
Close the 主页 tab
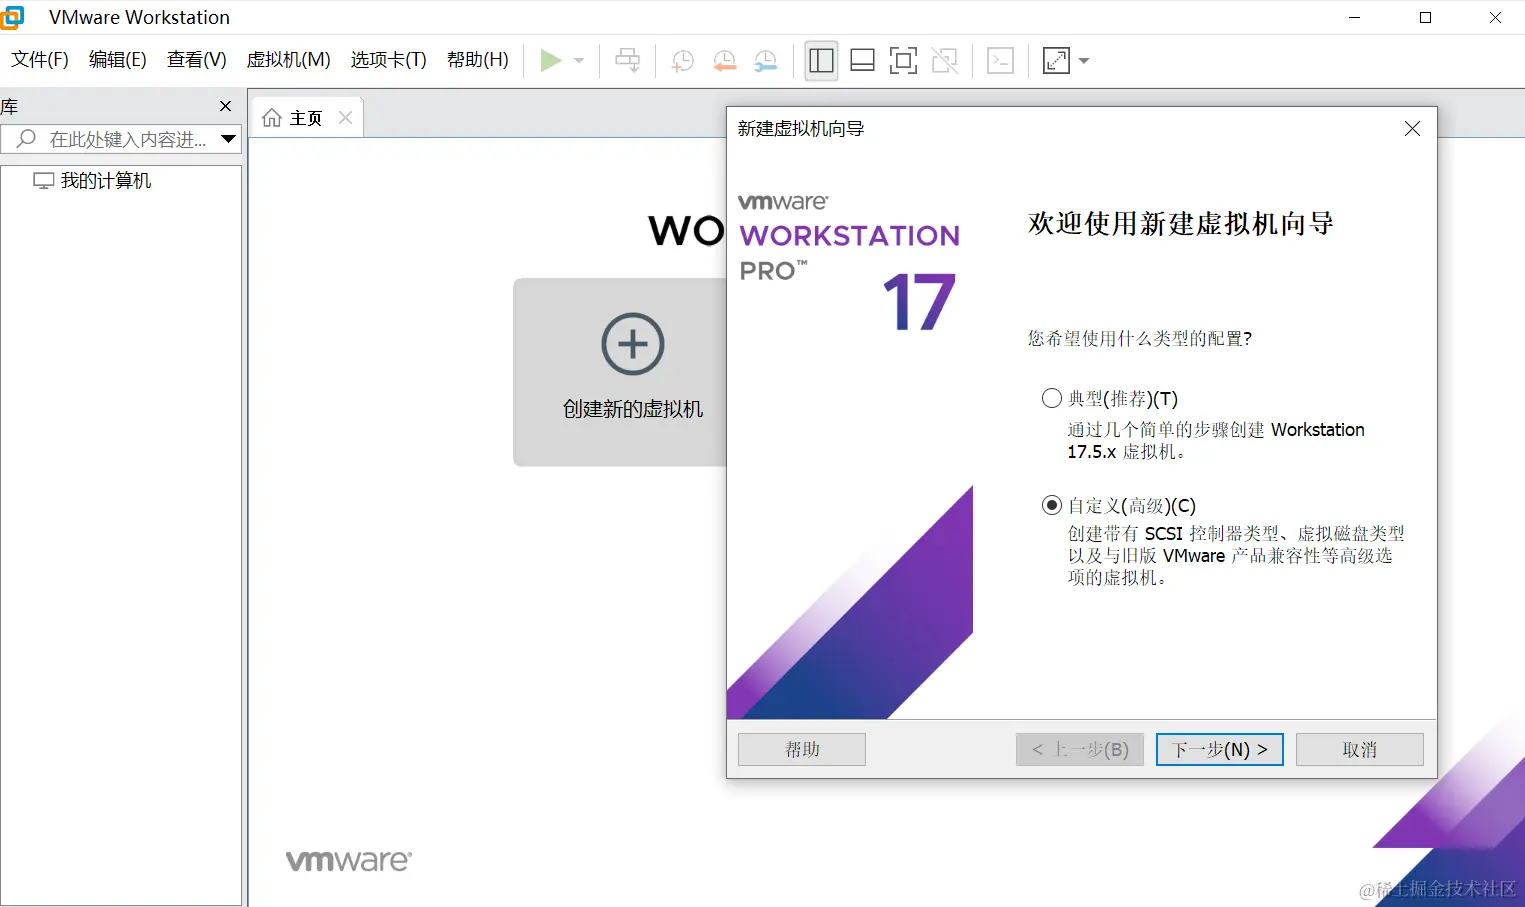346,118
